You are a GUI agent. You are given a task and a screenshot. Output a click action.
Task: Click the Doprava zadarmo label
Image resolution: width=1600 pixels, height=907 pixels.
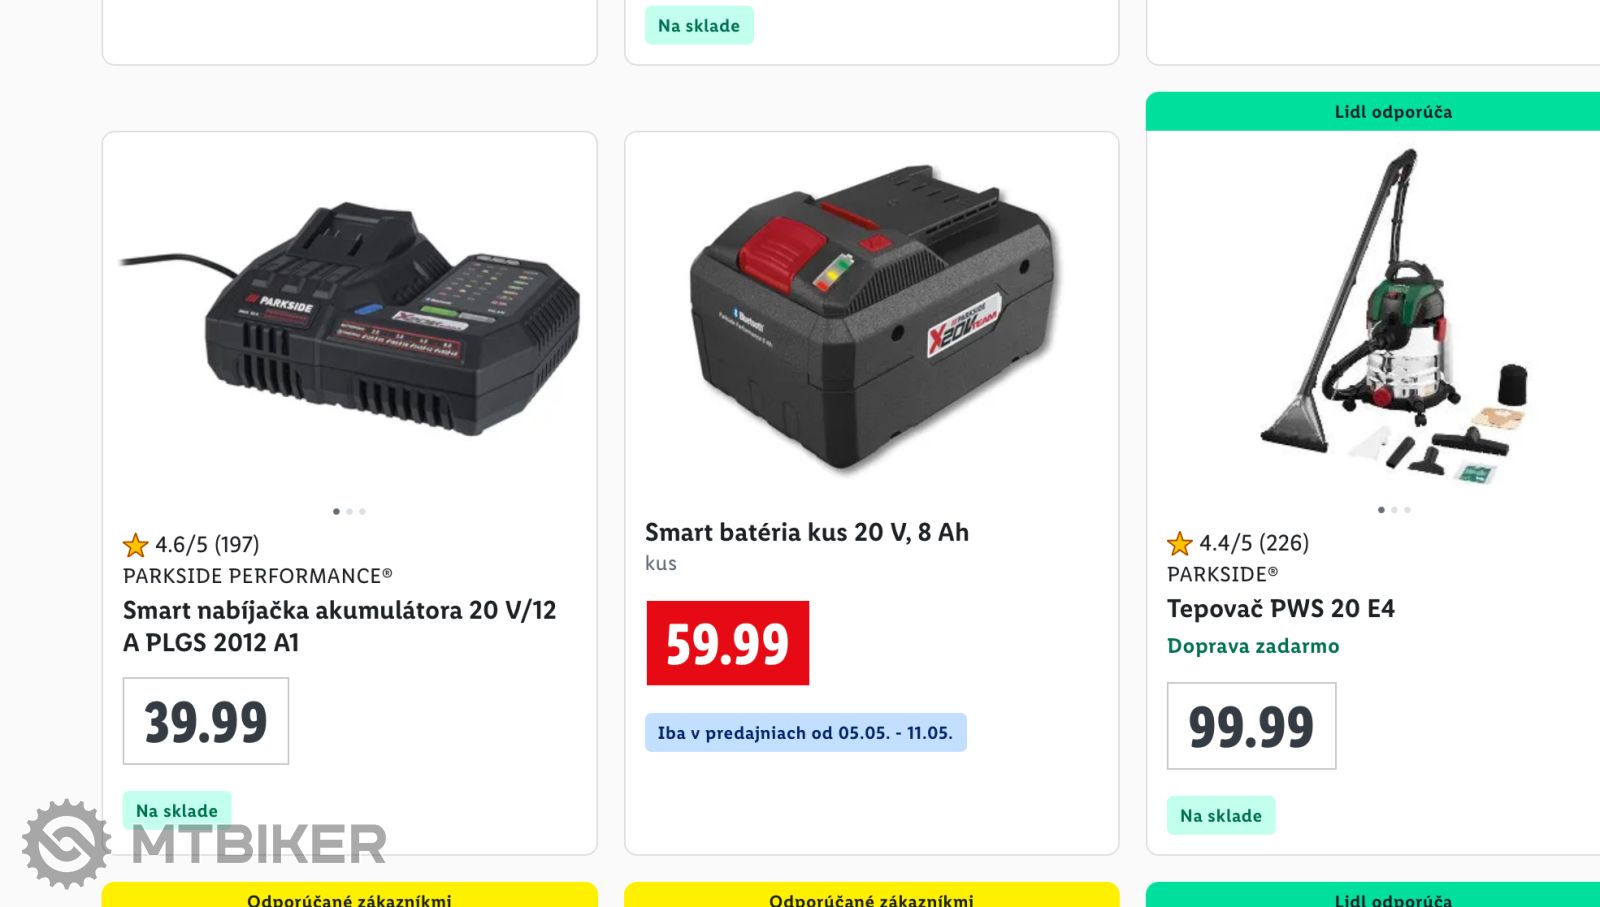click(x=1253, y=646)
